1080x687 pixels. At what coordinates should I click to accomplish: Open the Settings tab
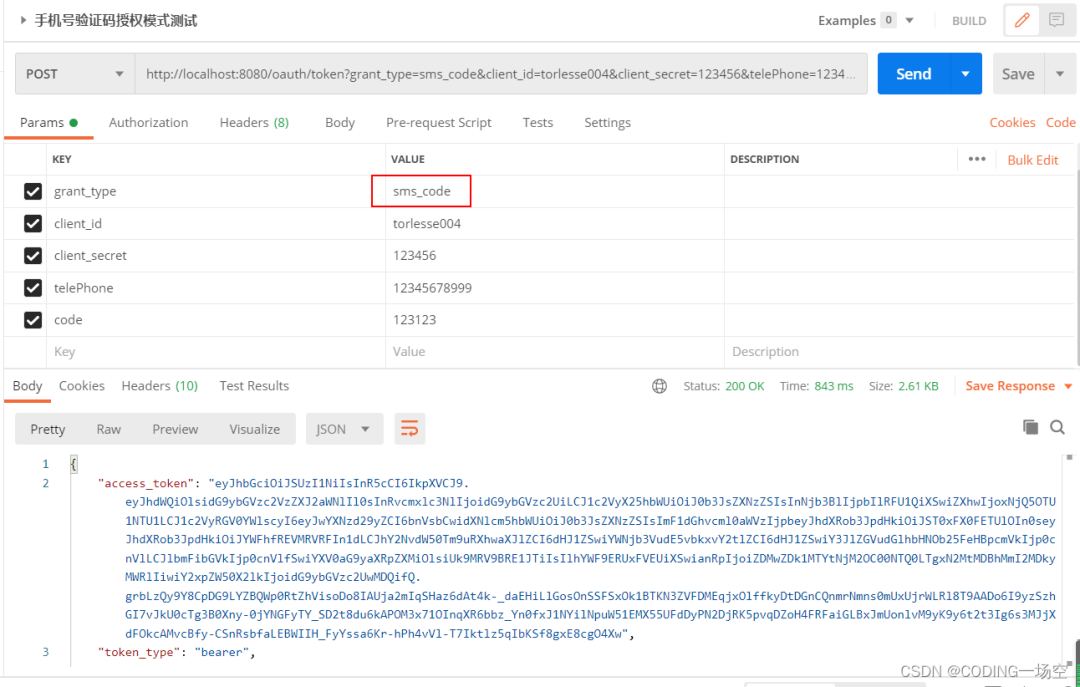[x=607, y=123]
